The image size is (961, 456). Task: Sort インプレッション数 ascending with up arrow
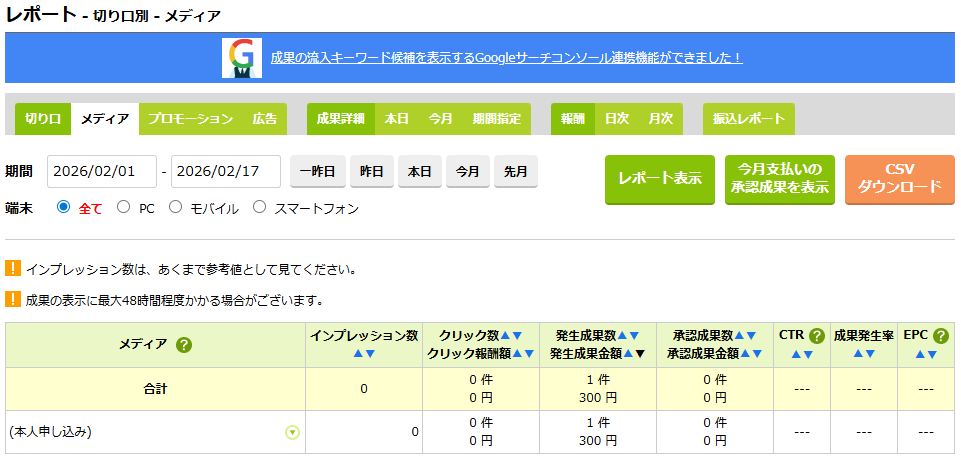tap(357, 353)
